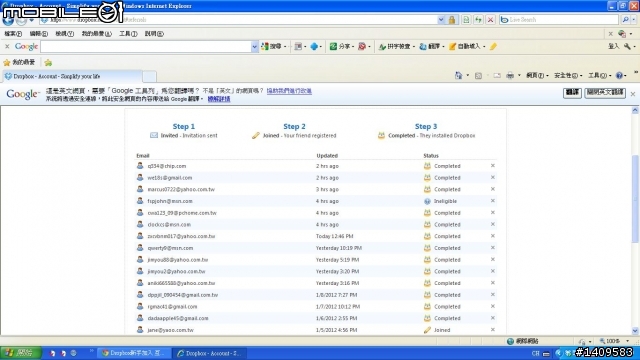
Task: Click the Help question mark icon
Action: (619, 76)
